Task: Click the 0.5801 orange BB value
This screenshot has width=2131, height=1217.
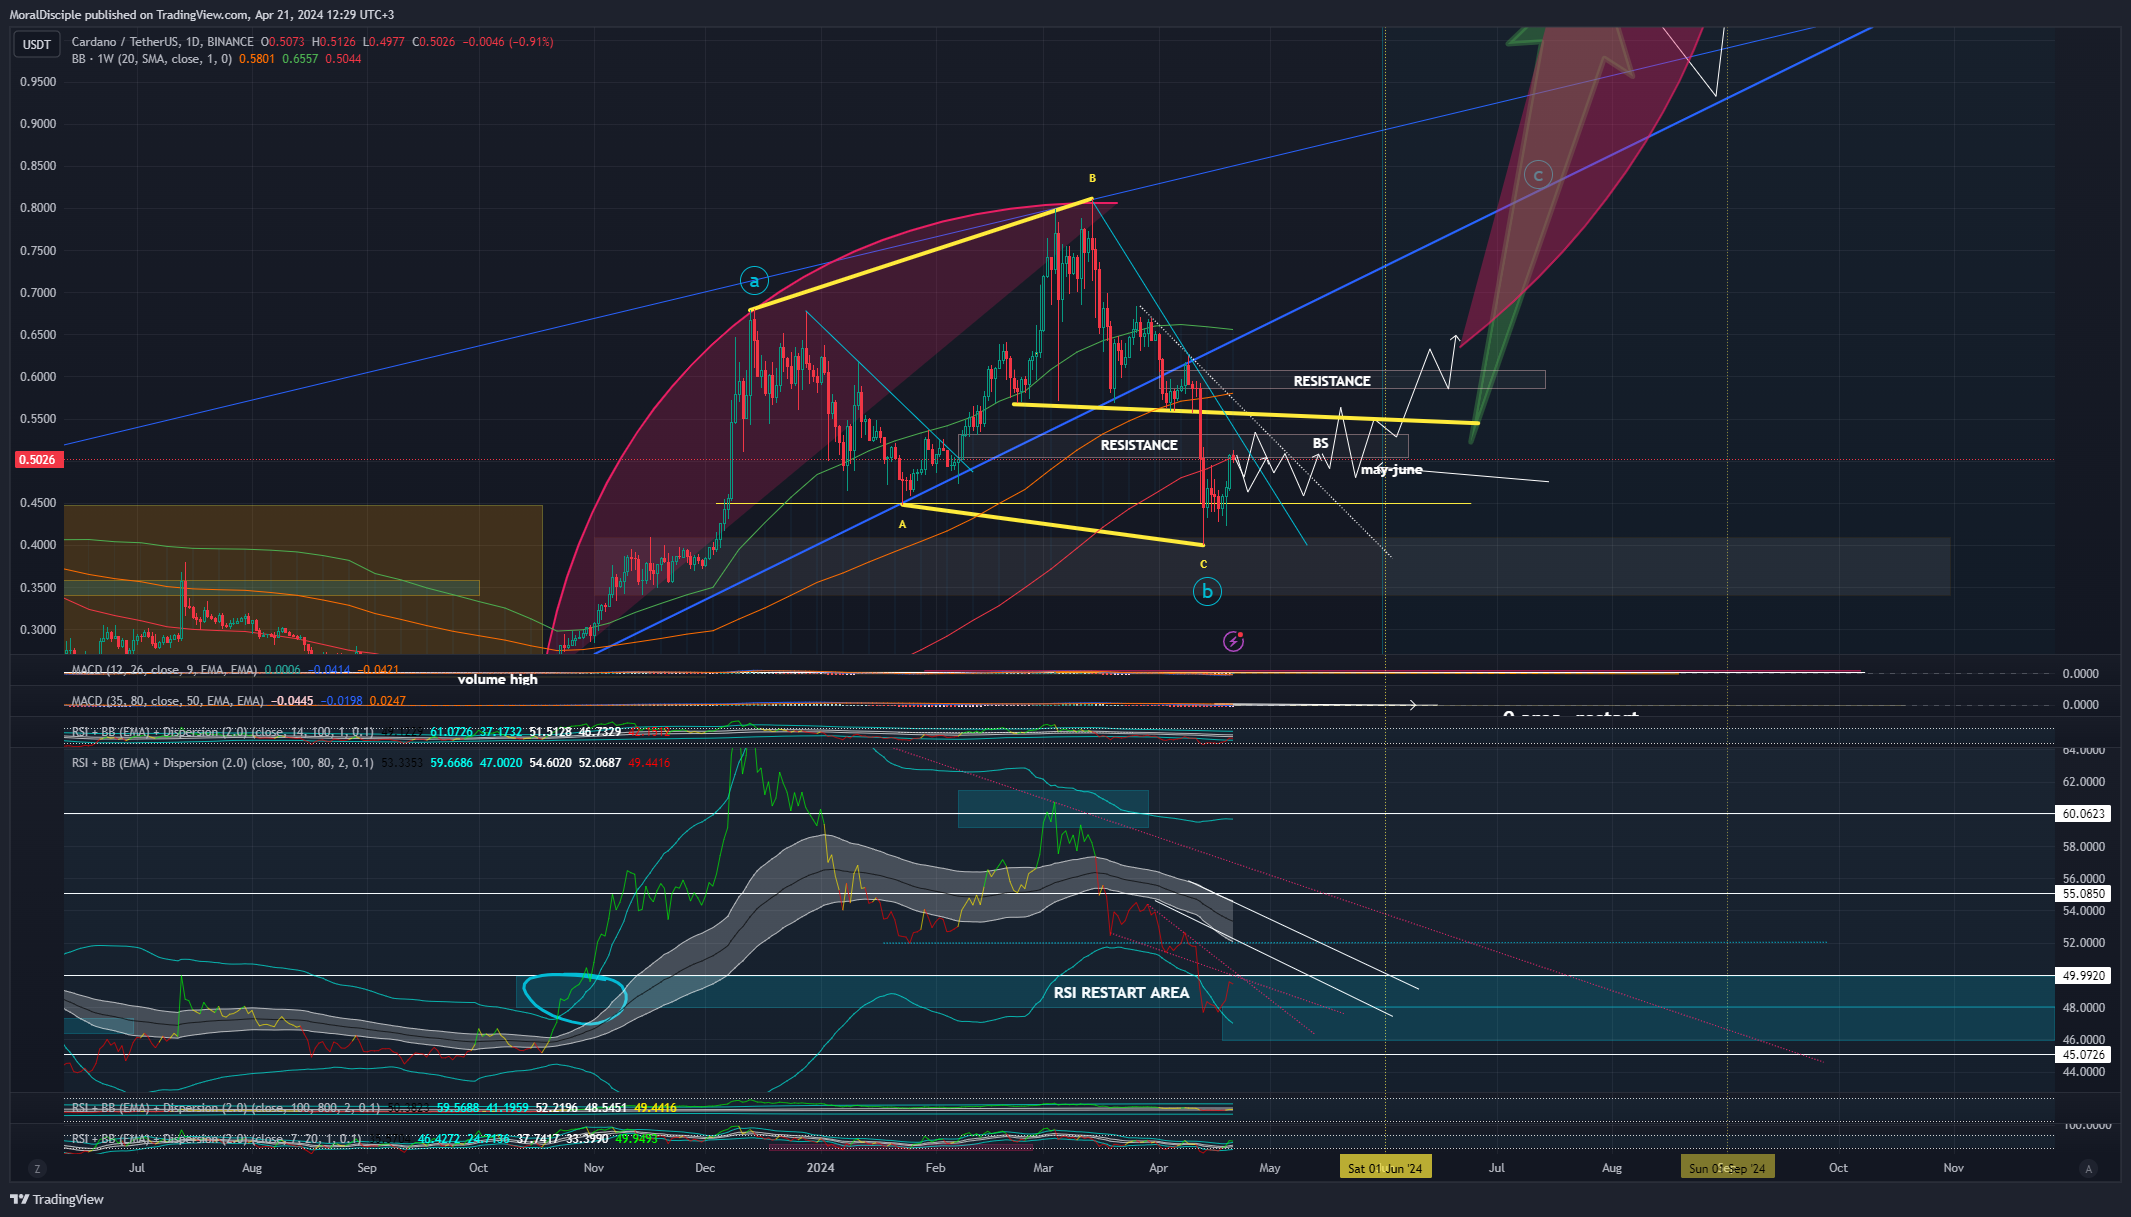Action: 257,59
